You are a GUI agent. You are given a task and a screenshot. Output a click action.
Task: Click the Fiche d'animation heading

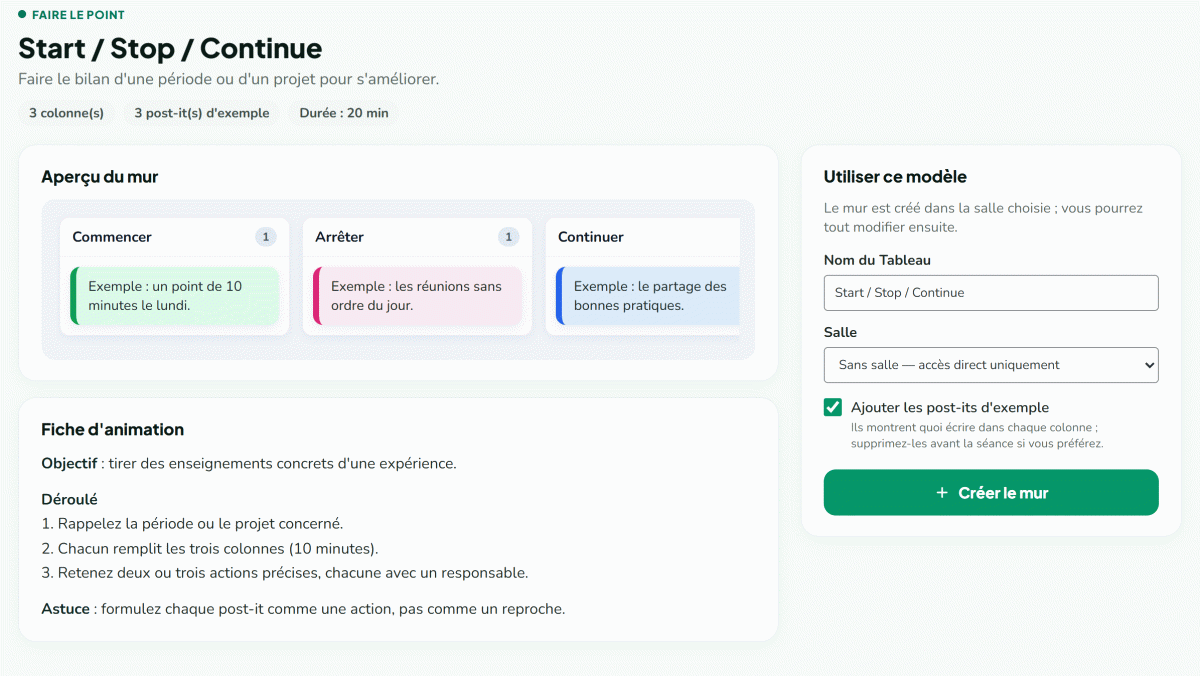coord(113,430)
